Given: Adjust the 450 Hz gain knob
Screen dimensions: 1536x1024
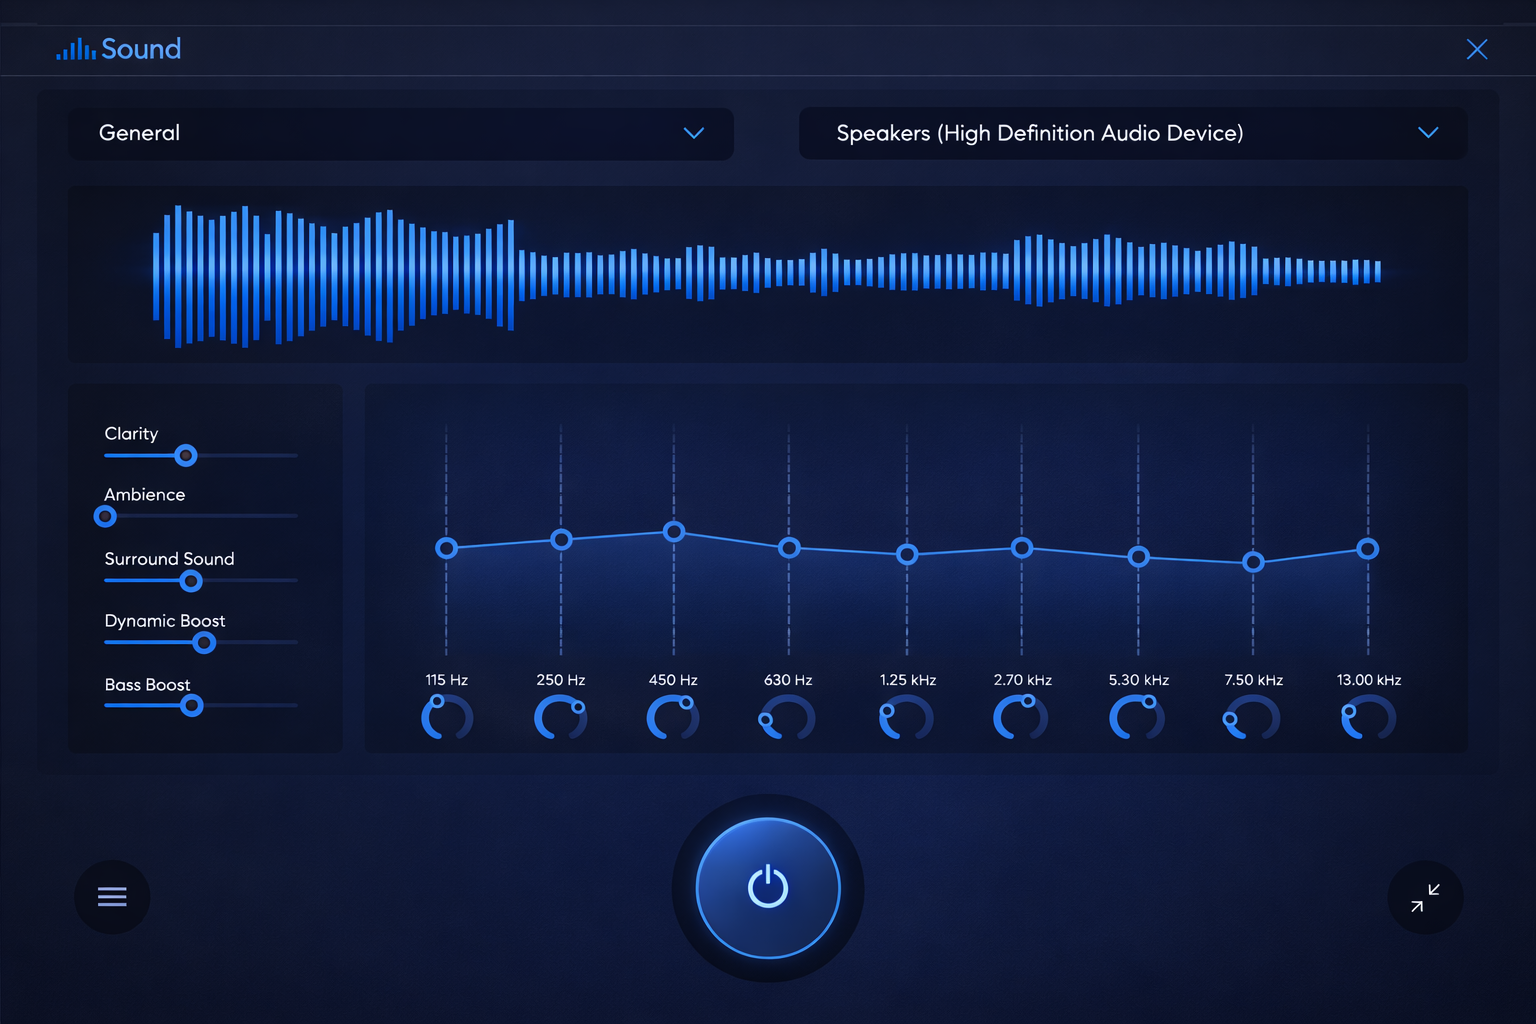Looking at the screenshot, I should coord(672,716).
